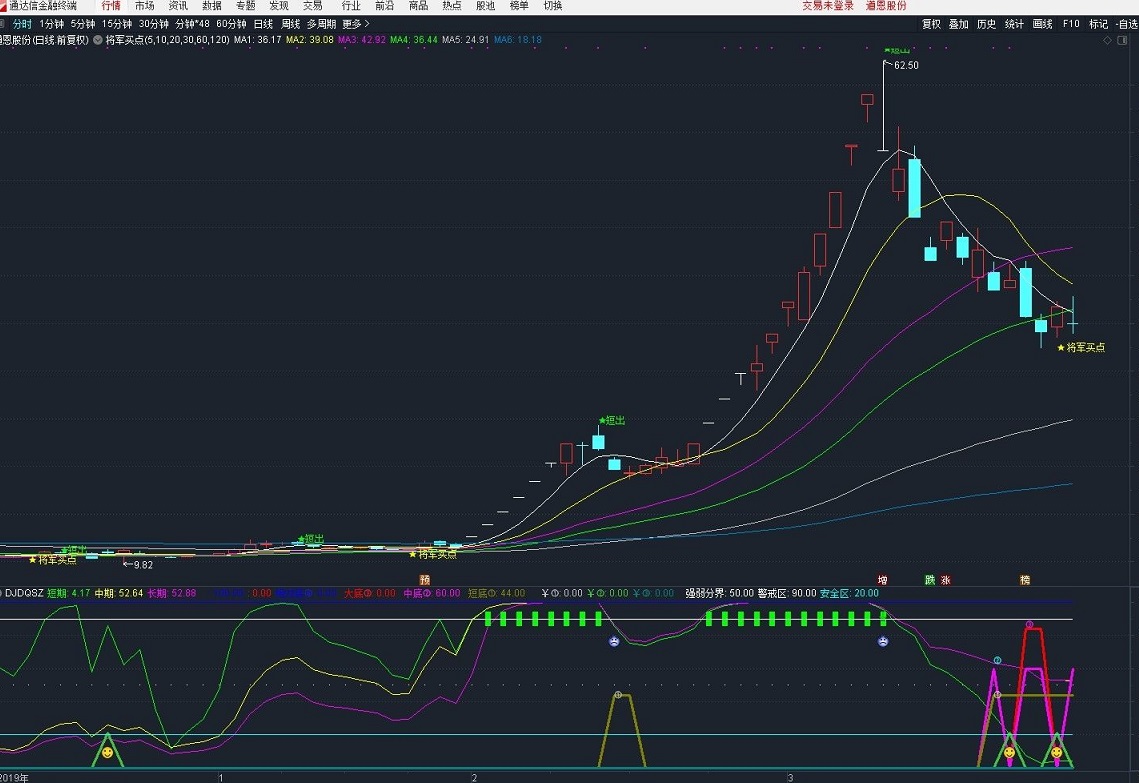The height and width of the screenshot is (783, 1139).
Task: Click the red '增' event marker
Action: click(882, 580)
